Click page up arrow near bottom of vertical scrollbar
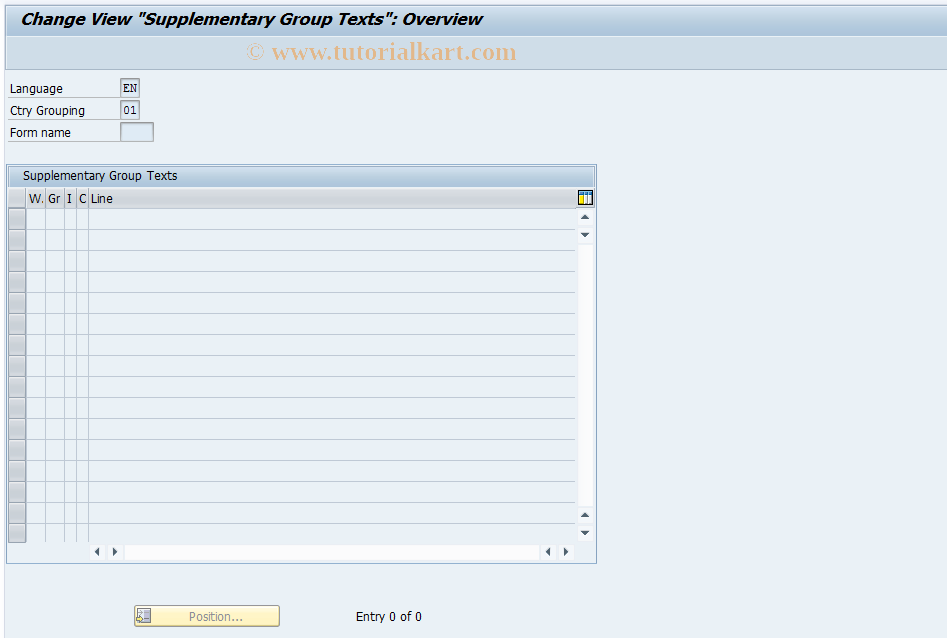947x638 pixels. tap(585, 515)
